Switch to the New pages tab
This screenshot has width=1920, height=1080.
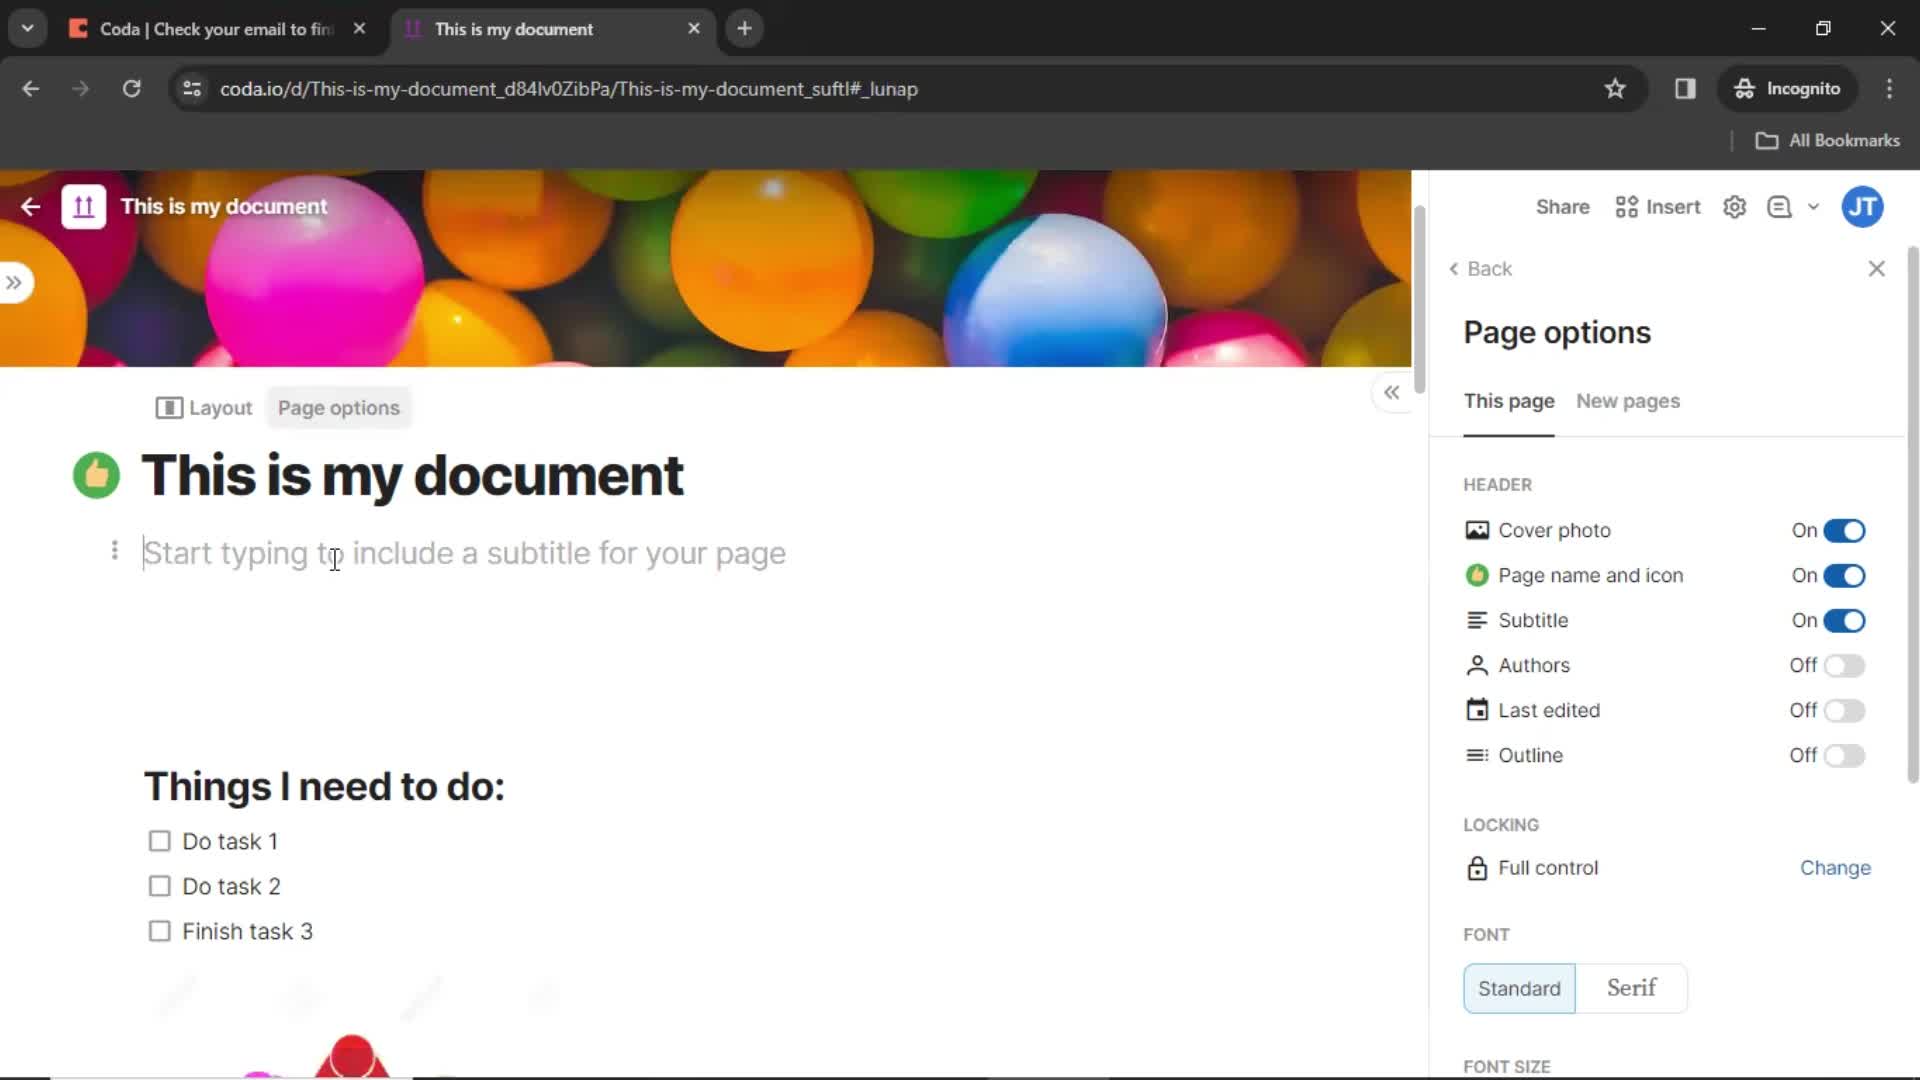1628,401
